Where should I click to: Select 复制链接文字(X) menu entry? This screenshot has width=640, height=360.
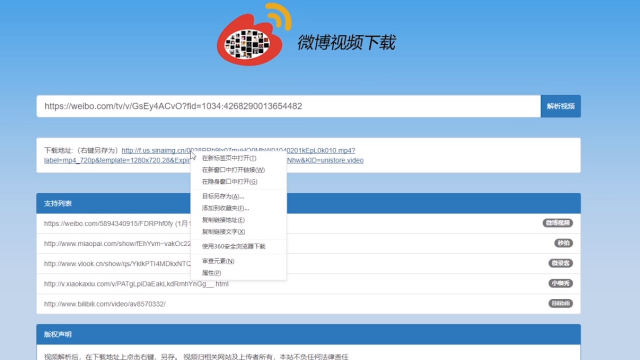(x=238, y=232)
